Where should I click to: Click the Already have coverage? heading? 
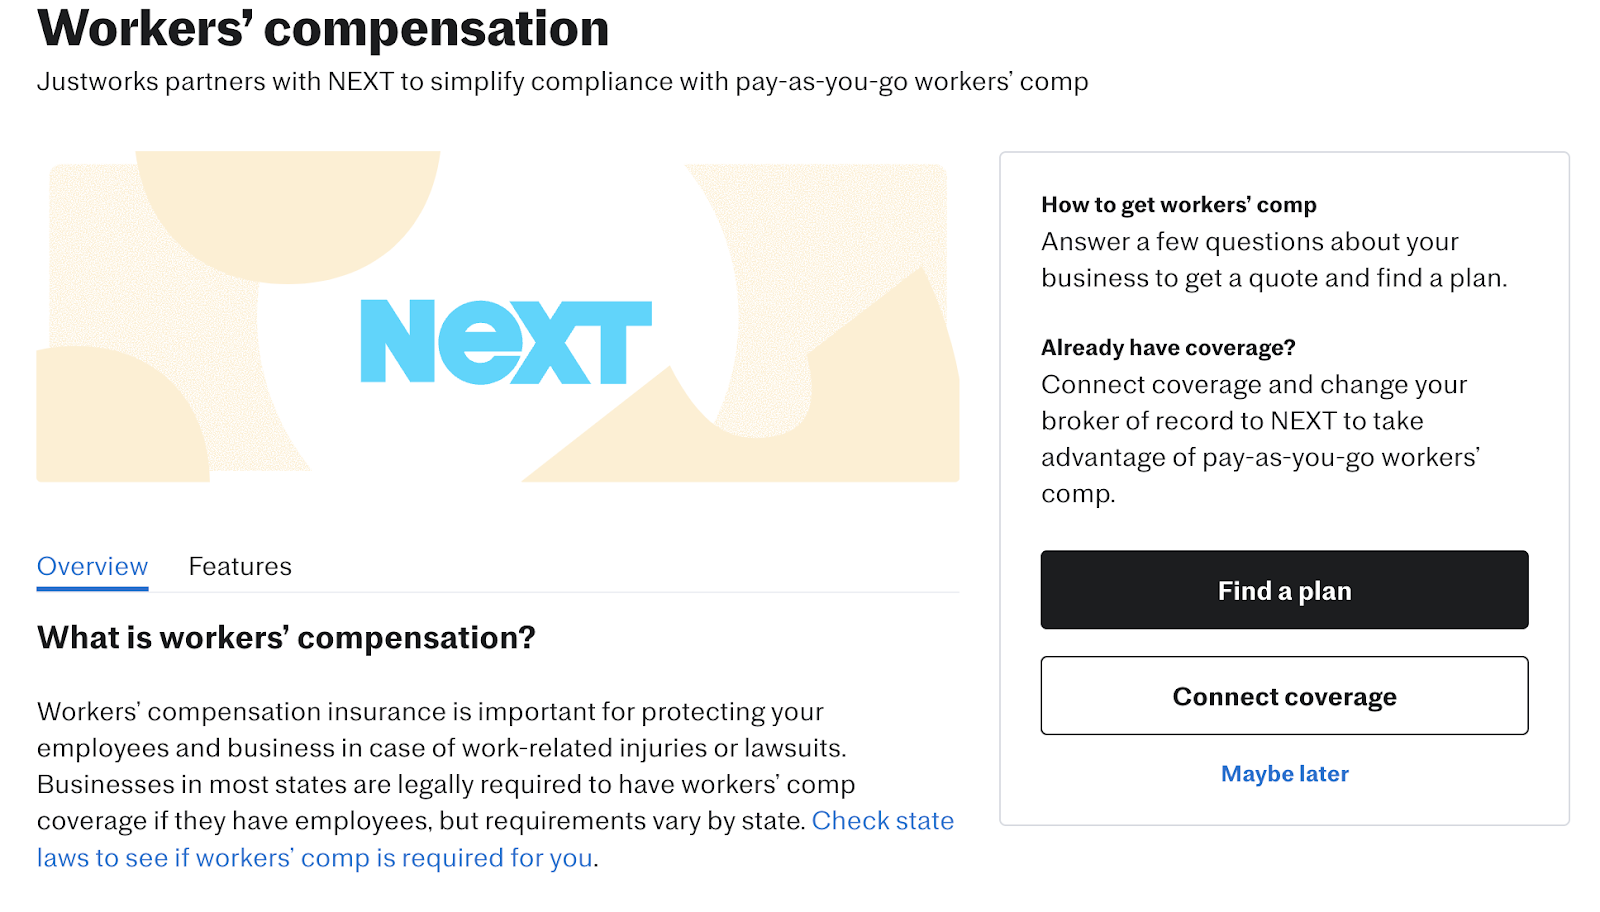pos(1168,348)
